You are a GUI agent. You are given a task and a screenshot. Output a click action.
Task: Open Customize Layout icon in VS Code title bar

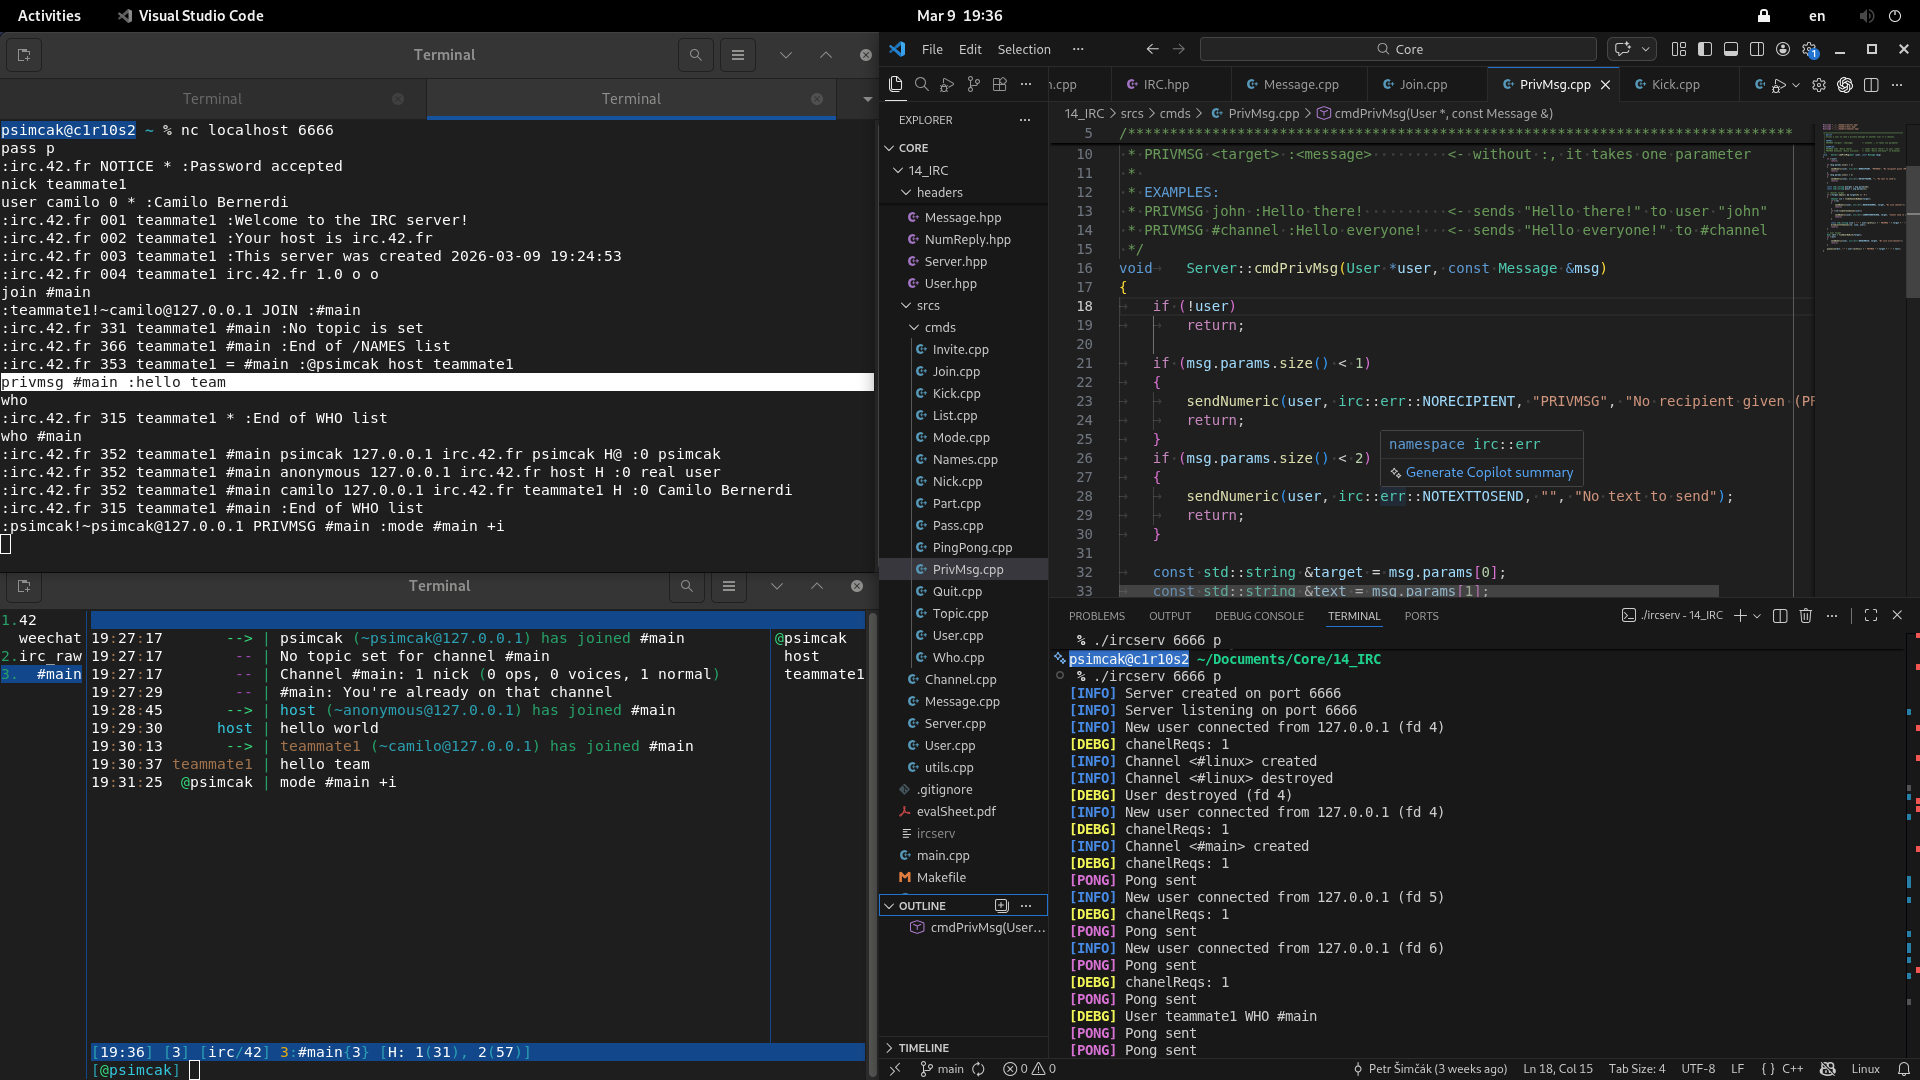pos(1678,49)
